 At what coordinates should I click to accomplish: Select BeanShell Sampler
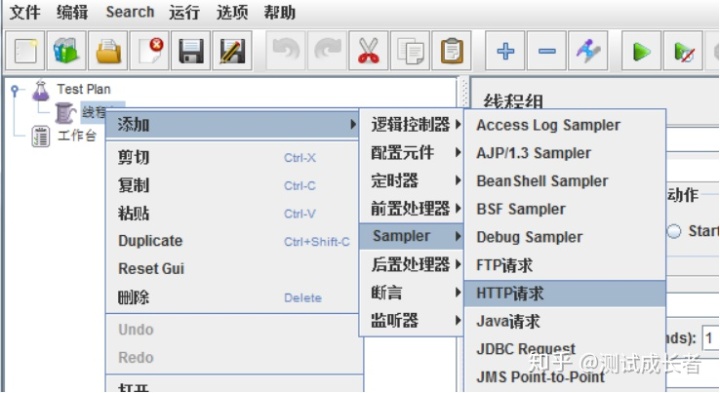(x=565, y=181)
